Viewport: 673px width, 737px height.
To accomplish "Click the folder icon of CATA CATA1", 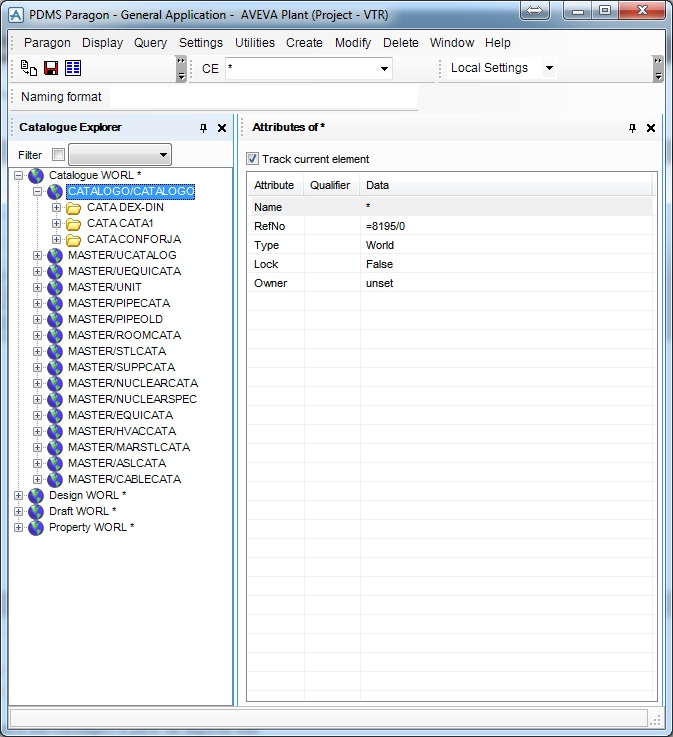I will click(73, 224).
